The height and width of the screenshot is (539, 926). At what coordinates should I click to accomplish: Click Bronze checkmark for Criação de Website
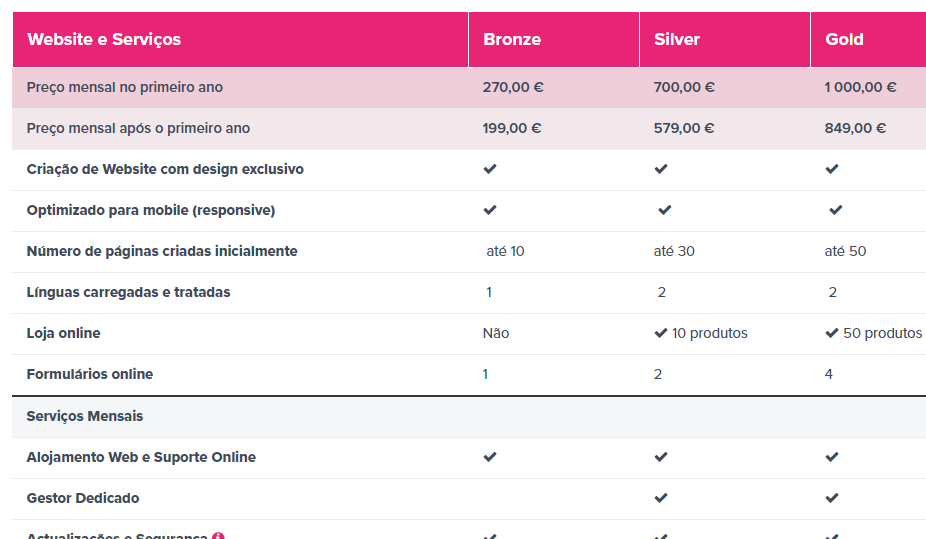point(490,169)
